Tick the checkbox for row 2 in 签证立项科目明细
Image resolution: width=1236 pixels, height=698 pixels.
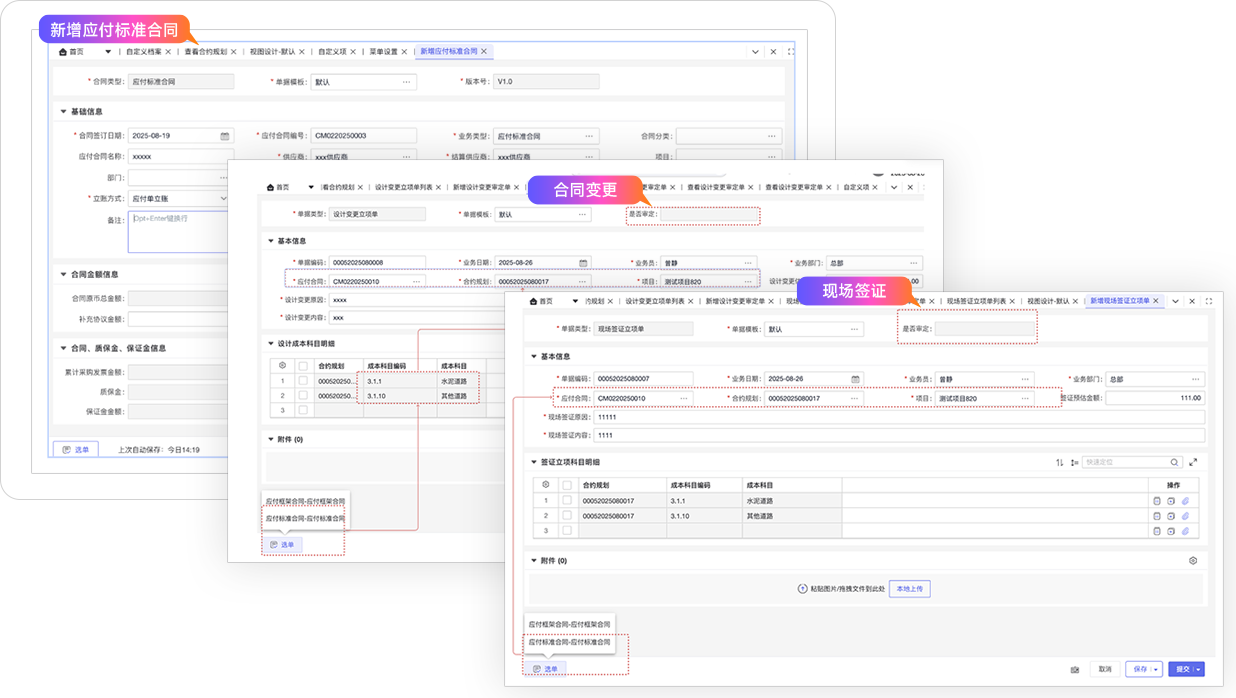tap(567, 516)
